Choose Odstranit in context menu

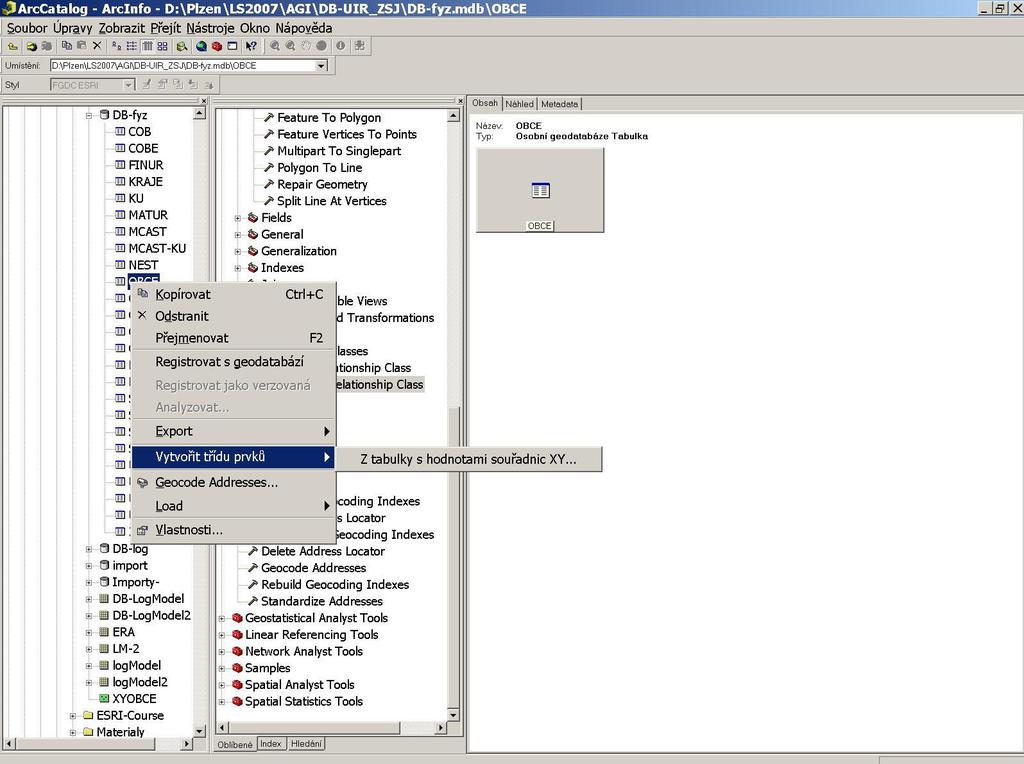(x=234, y=316)
